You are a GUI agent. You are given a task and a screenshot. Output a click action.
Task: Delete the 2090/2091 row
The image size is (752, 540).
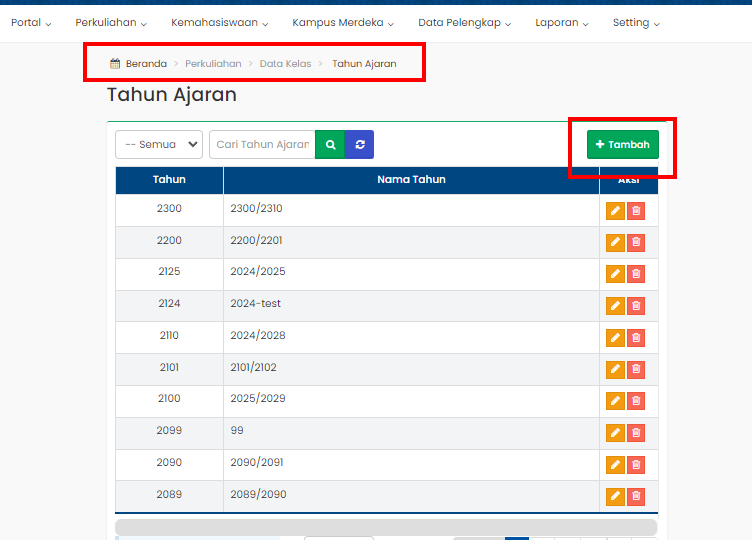click(x=636, y=465)
